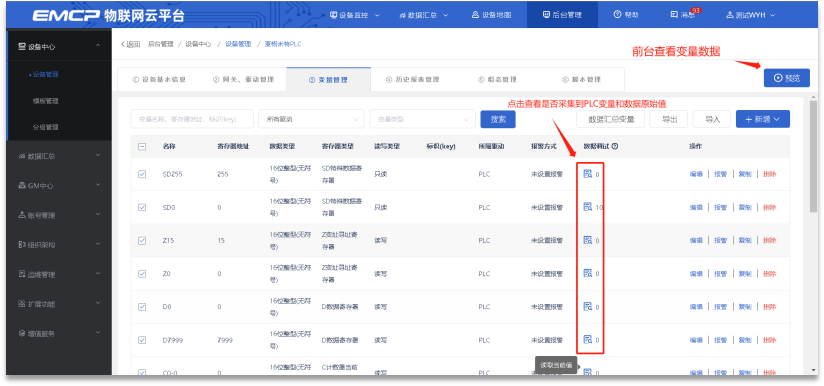Uncheck the SD0 row checkbox
Viewport: 824px width, 386px height.
click(142, 207)
